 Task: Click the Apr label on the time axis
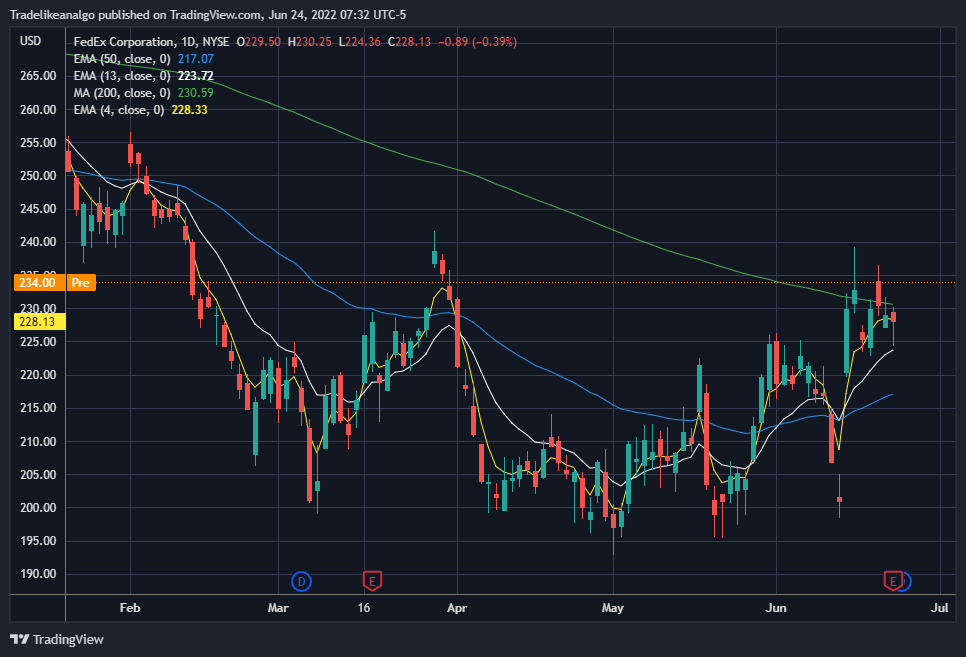457,608
